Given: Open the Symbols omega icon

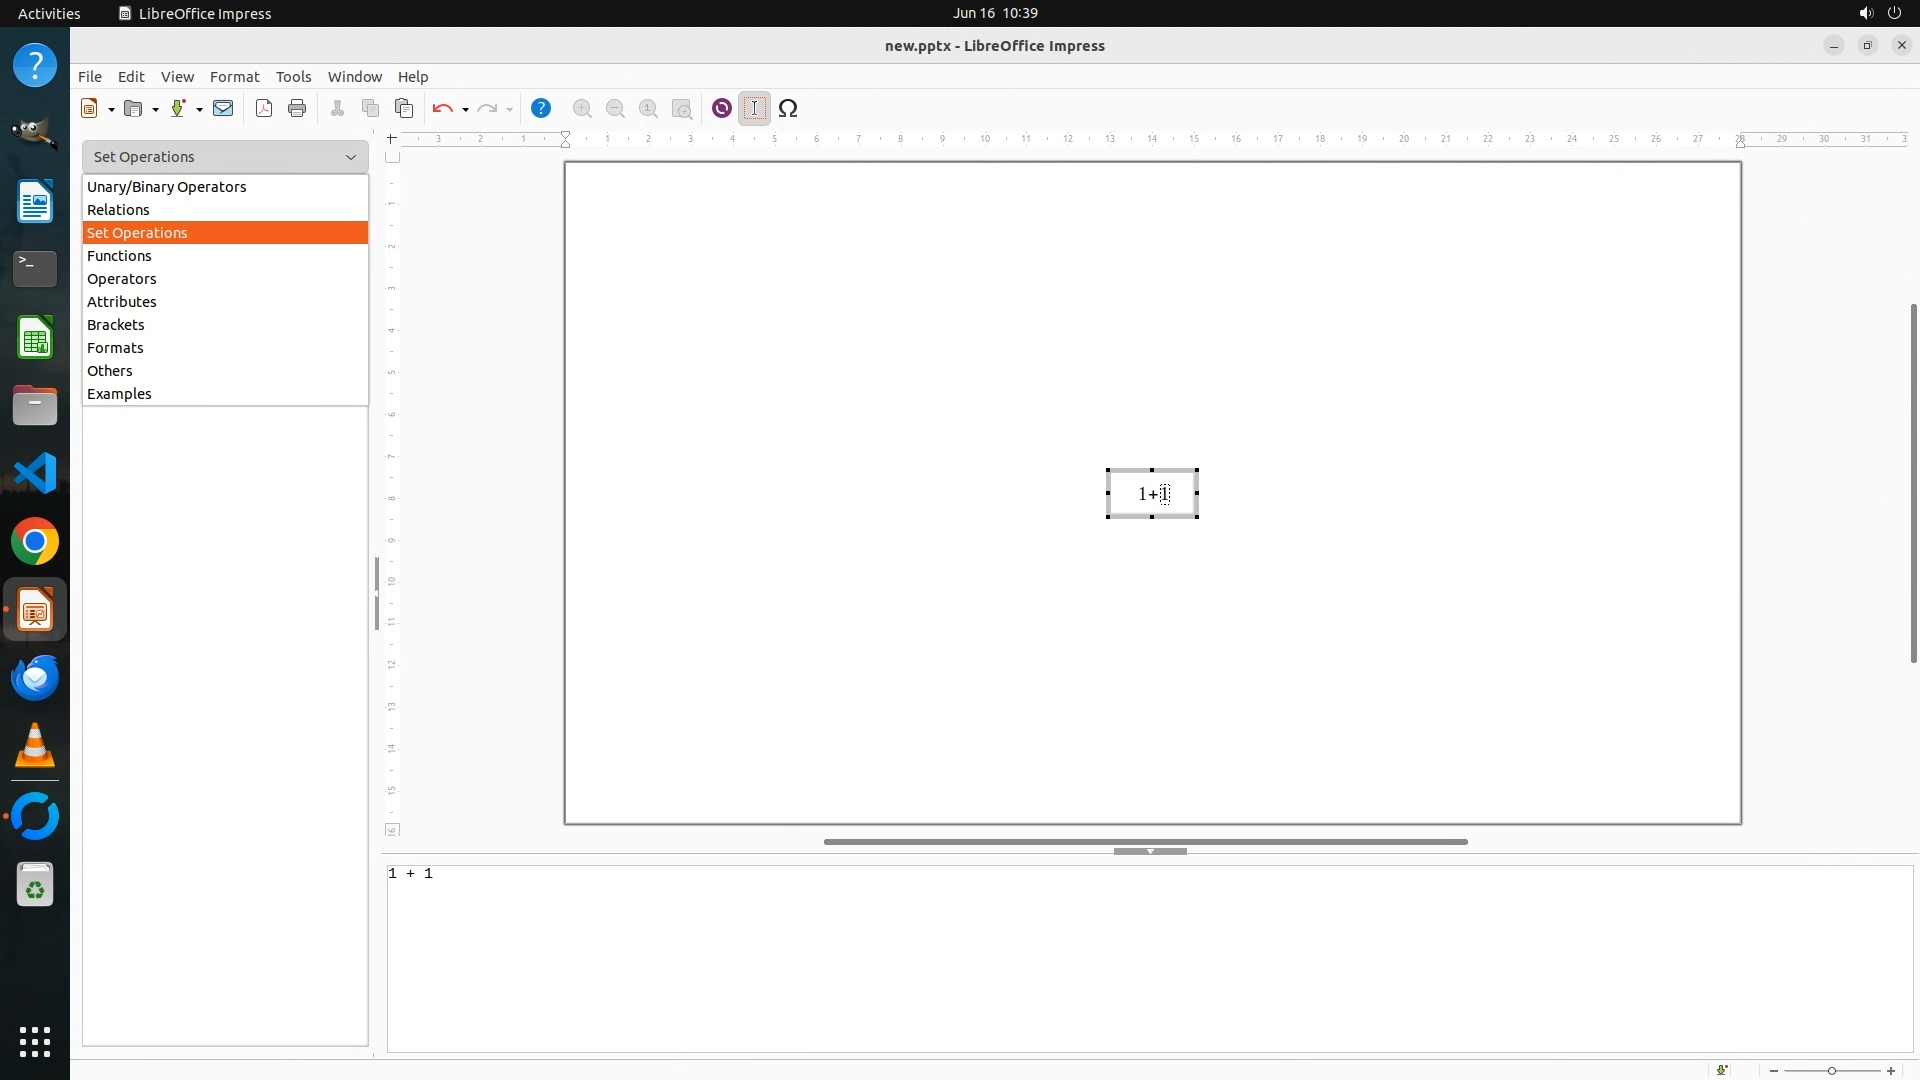Looking at the screenshot, I should (x=788, y=108).
